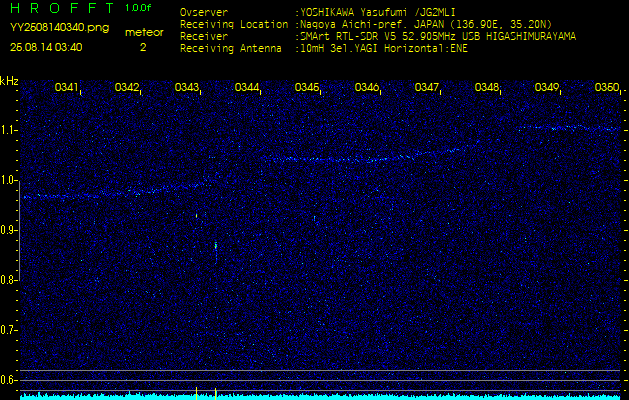Click the yellow bottom marker before the 0343 tick
629x400 pixels.
click(196, 393)
